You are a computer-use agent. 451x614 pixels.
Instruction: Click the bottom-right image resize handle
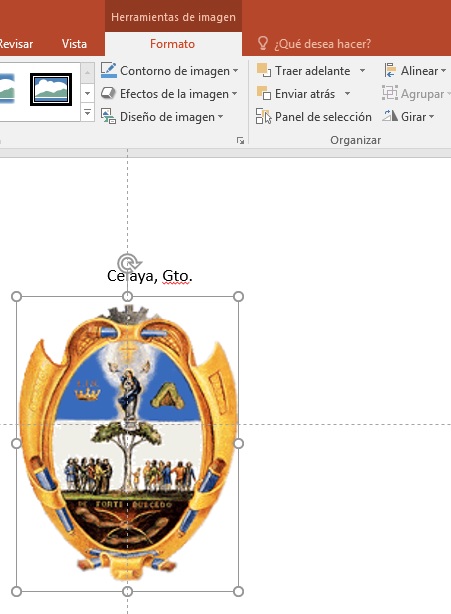pyautogui.click(x=238, y=591)
